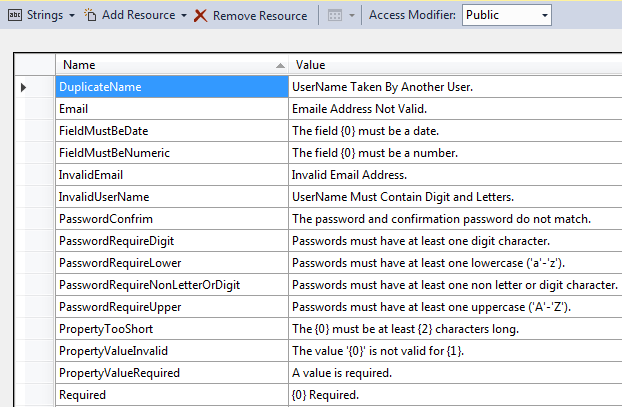Click the Strings resource type icon

pyautogui.click(x=15, y=16)
